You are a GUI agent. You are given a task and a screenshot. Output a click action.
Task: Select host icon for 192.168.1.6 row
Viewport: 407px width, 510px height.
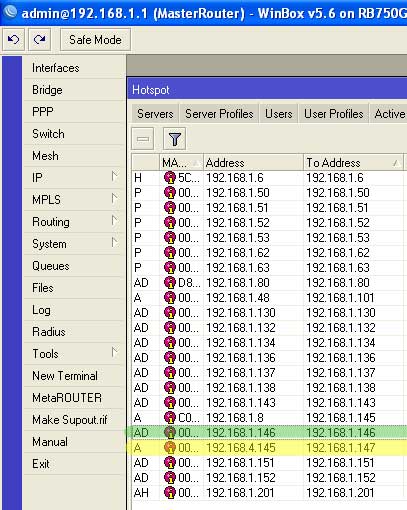(170, 178)
